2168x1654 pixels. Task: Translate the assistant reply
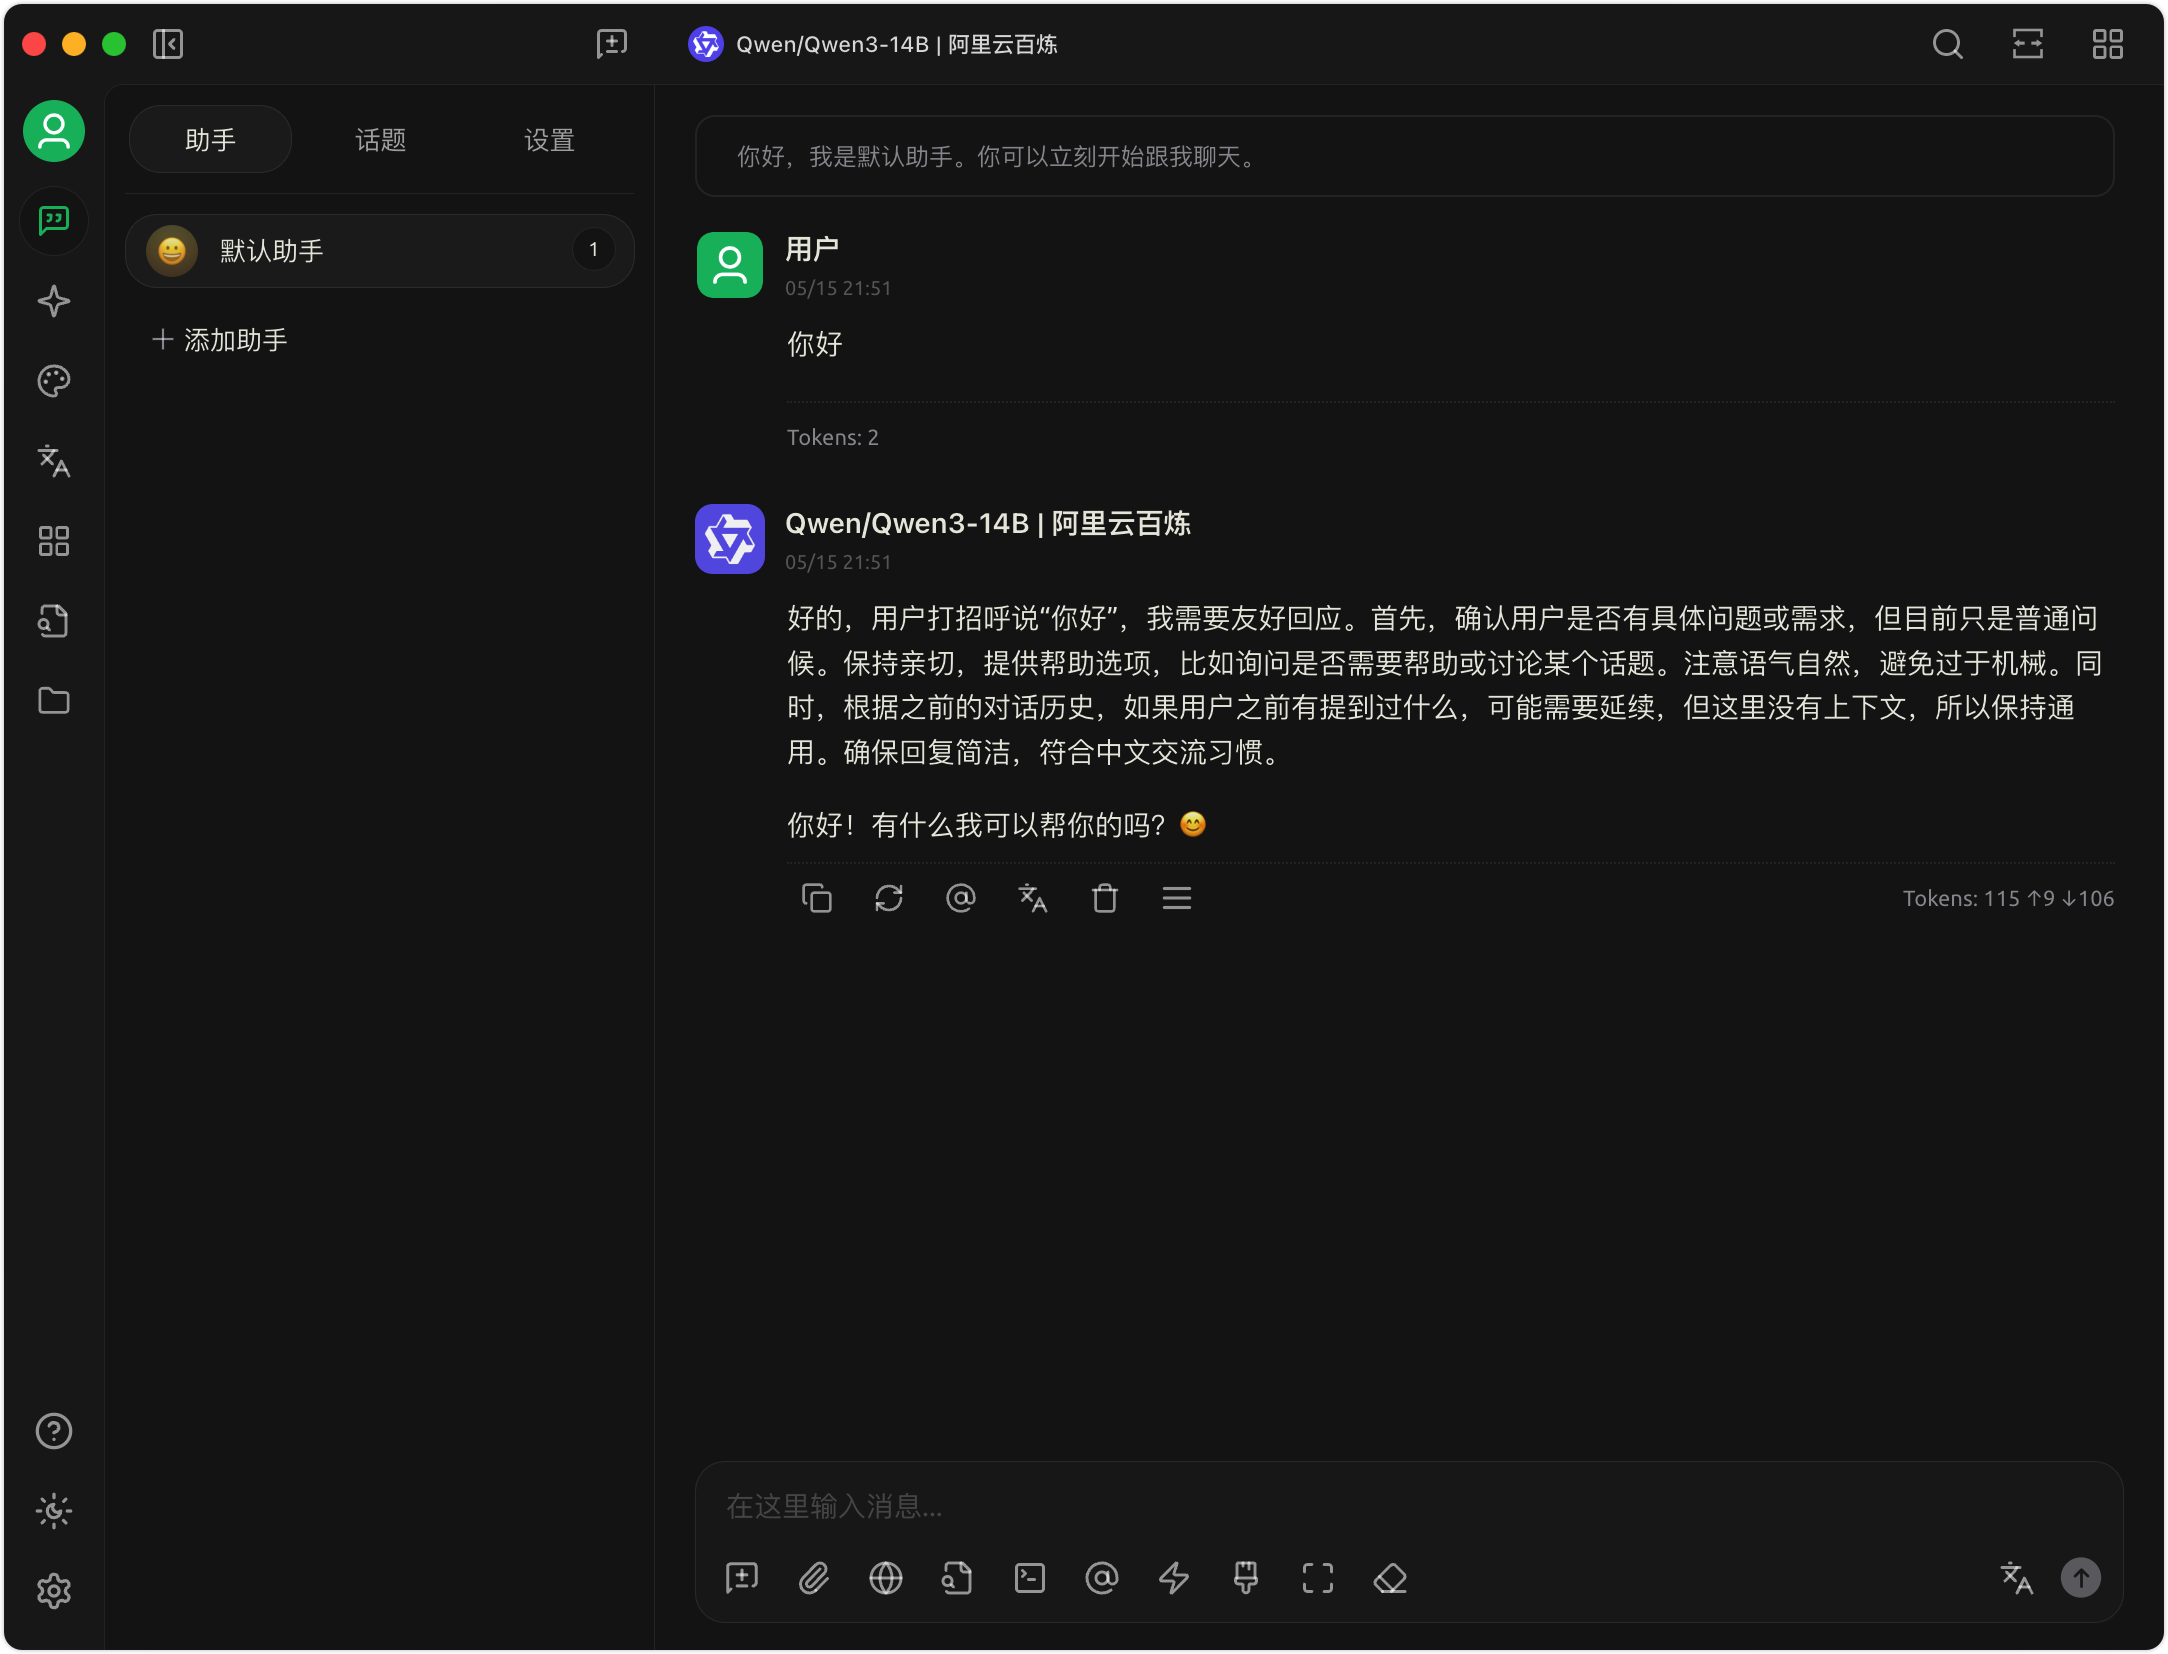tap(1033, 898)
